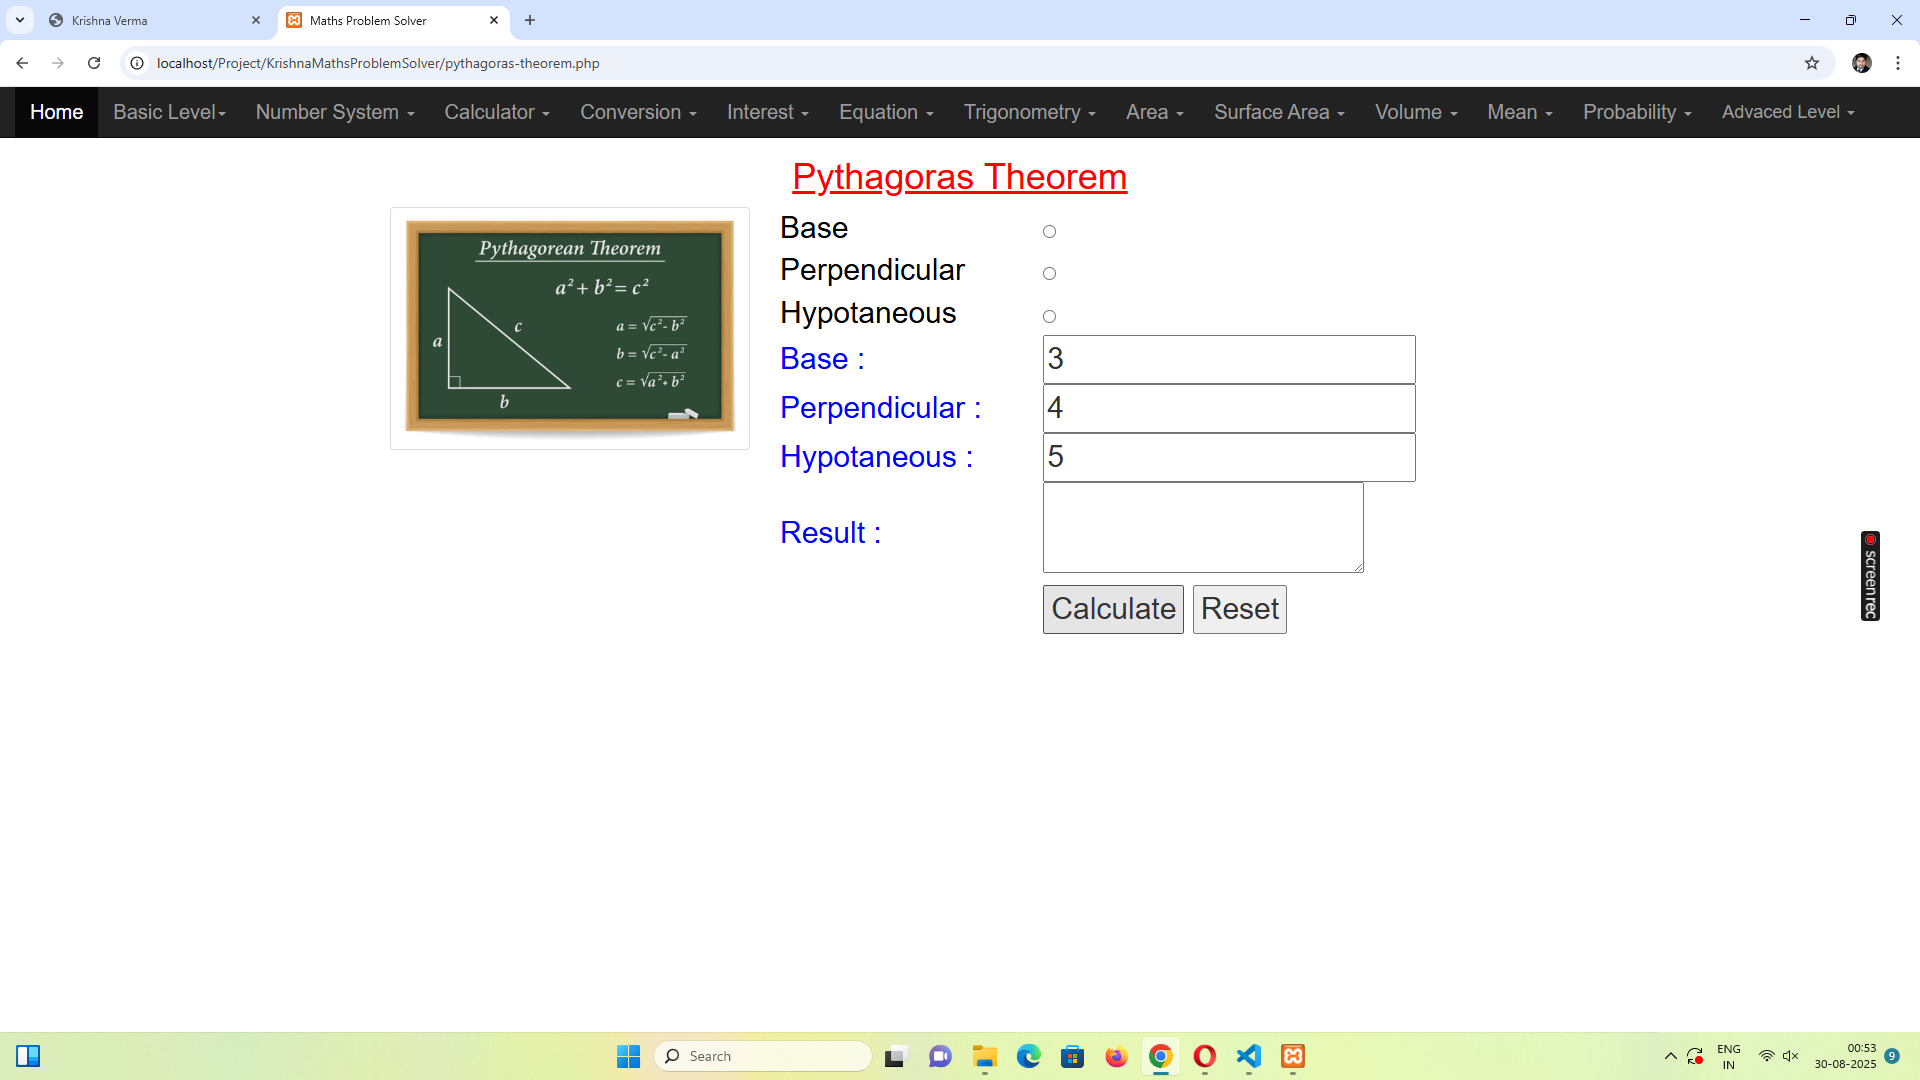Click the screenrec side widget
The width and height of the screenshot is (1920, 1080).
point(1870,576)
